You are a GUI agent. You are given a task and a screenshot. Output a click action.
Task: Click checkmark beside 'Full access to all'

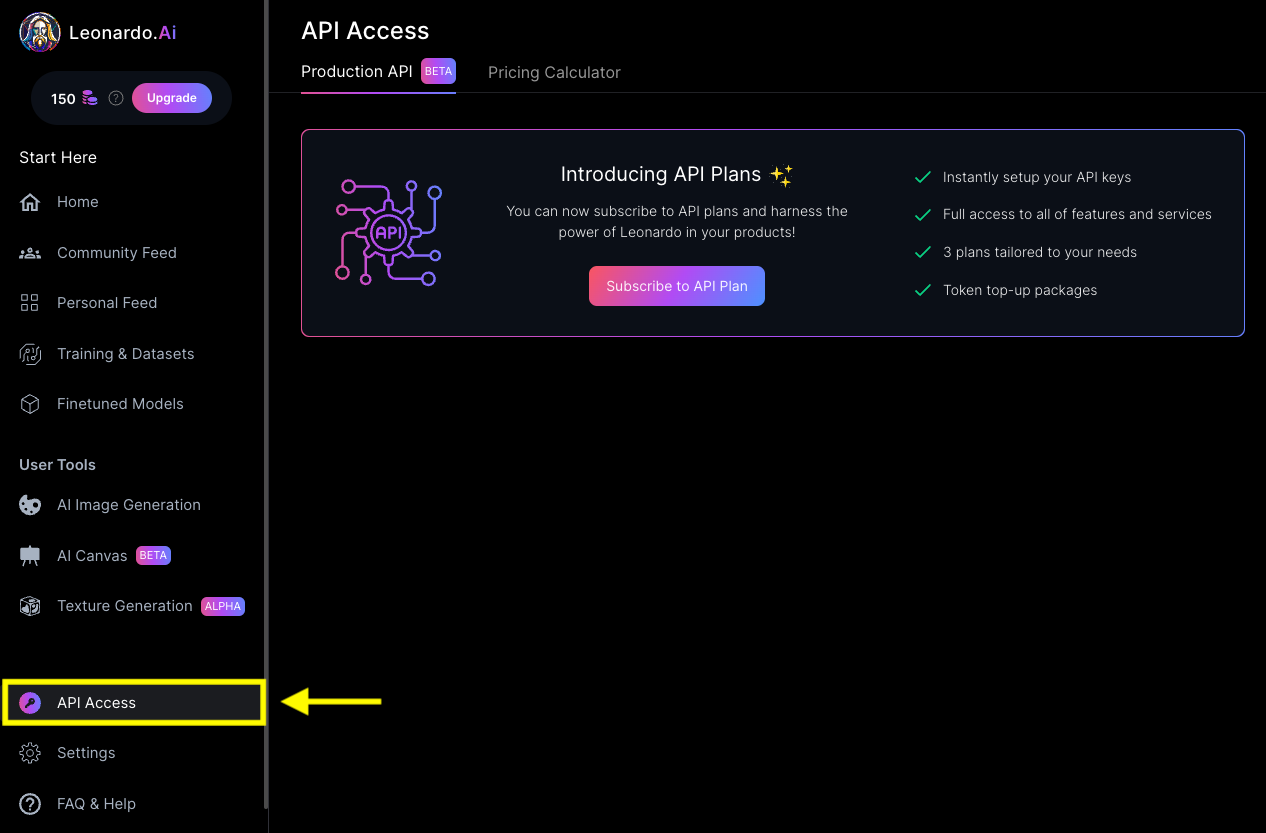tap(923, 214)
